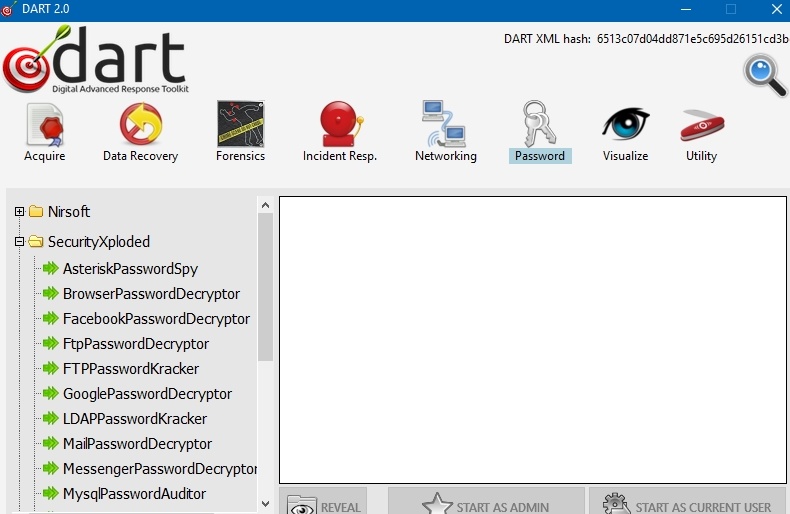Click the tree scrollbar down arrow
This screenshot has width=790, height=514.
tap(266, 504)
